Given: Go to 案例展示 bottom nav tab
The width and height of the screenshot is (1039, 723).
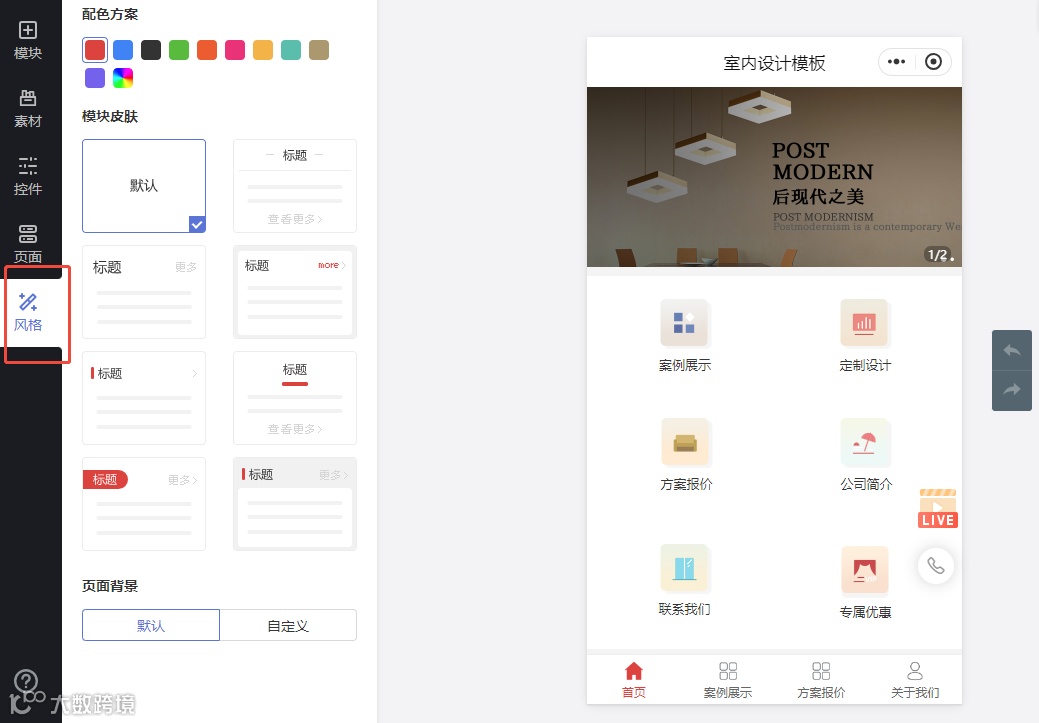Looking at the screenshot, I should pos(728,680).
